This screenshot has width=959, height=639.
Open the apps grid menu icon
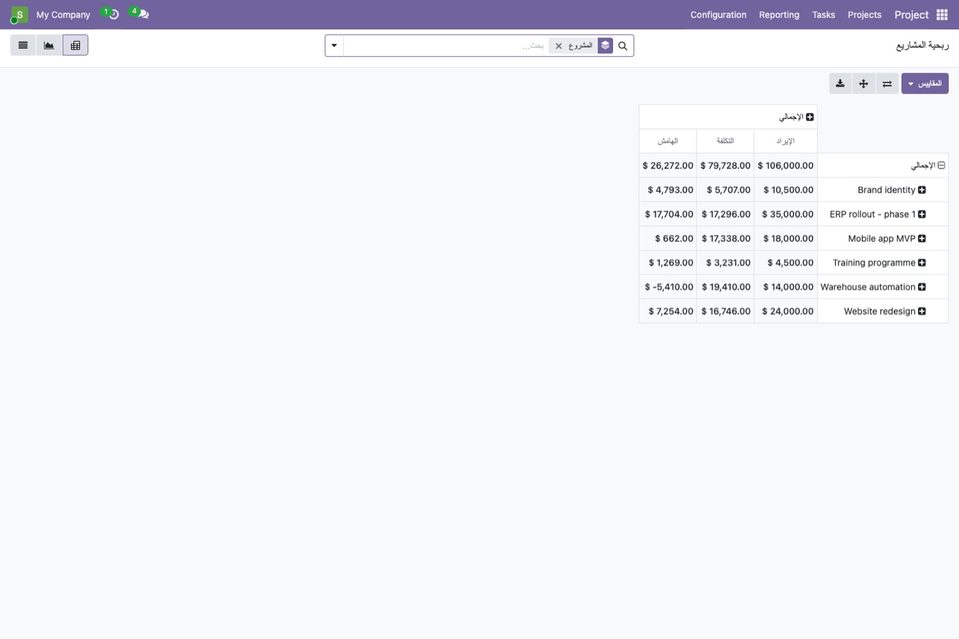click(942, 15)
